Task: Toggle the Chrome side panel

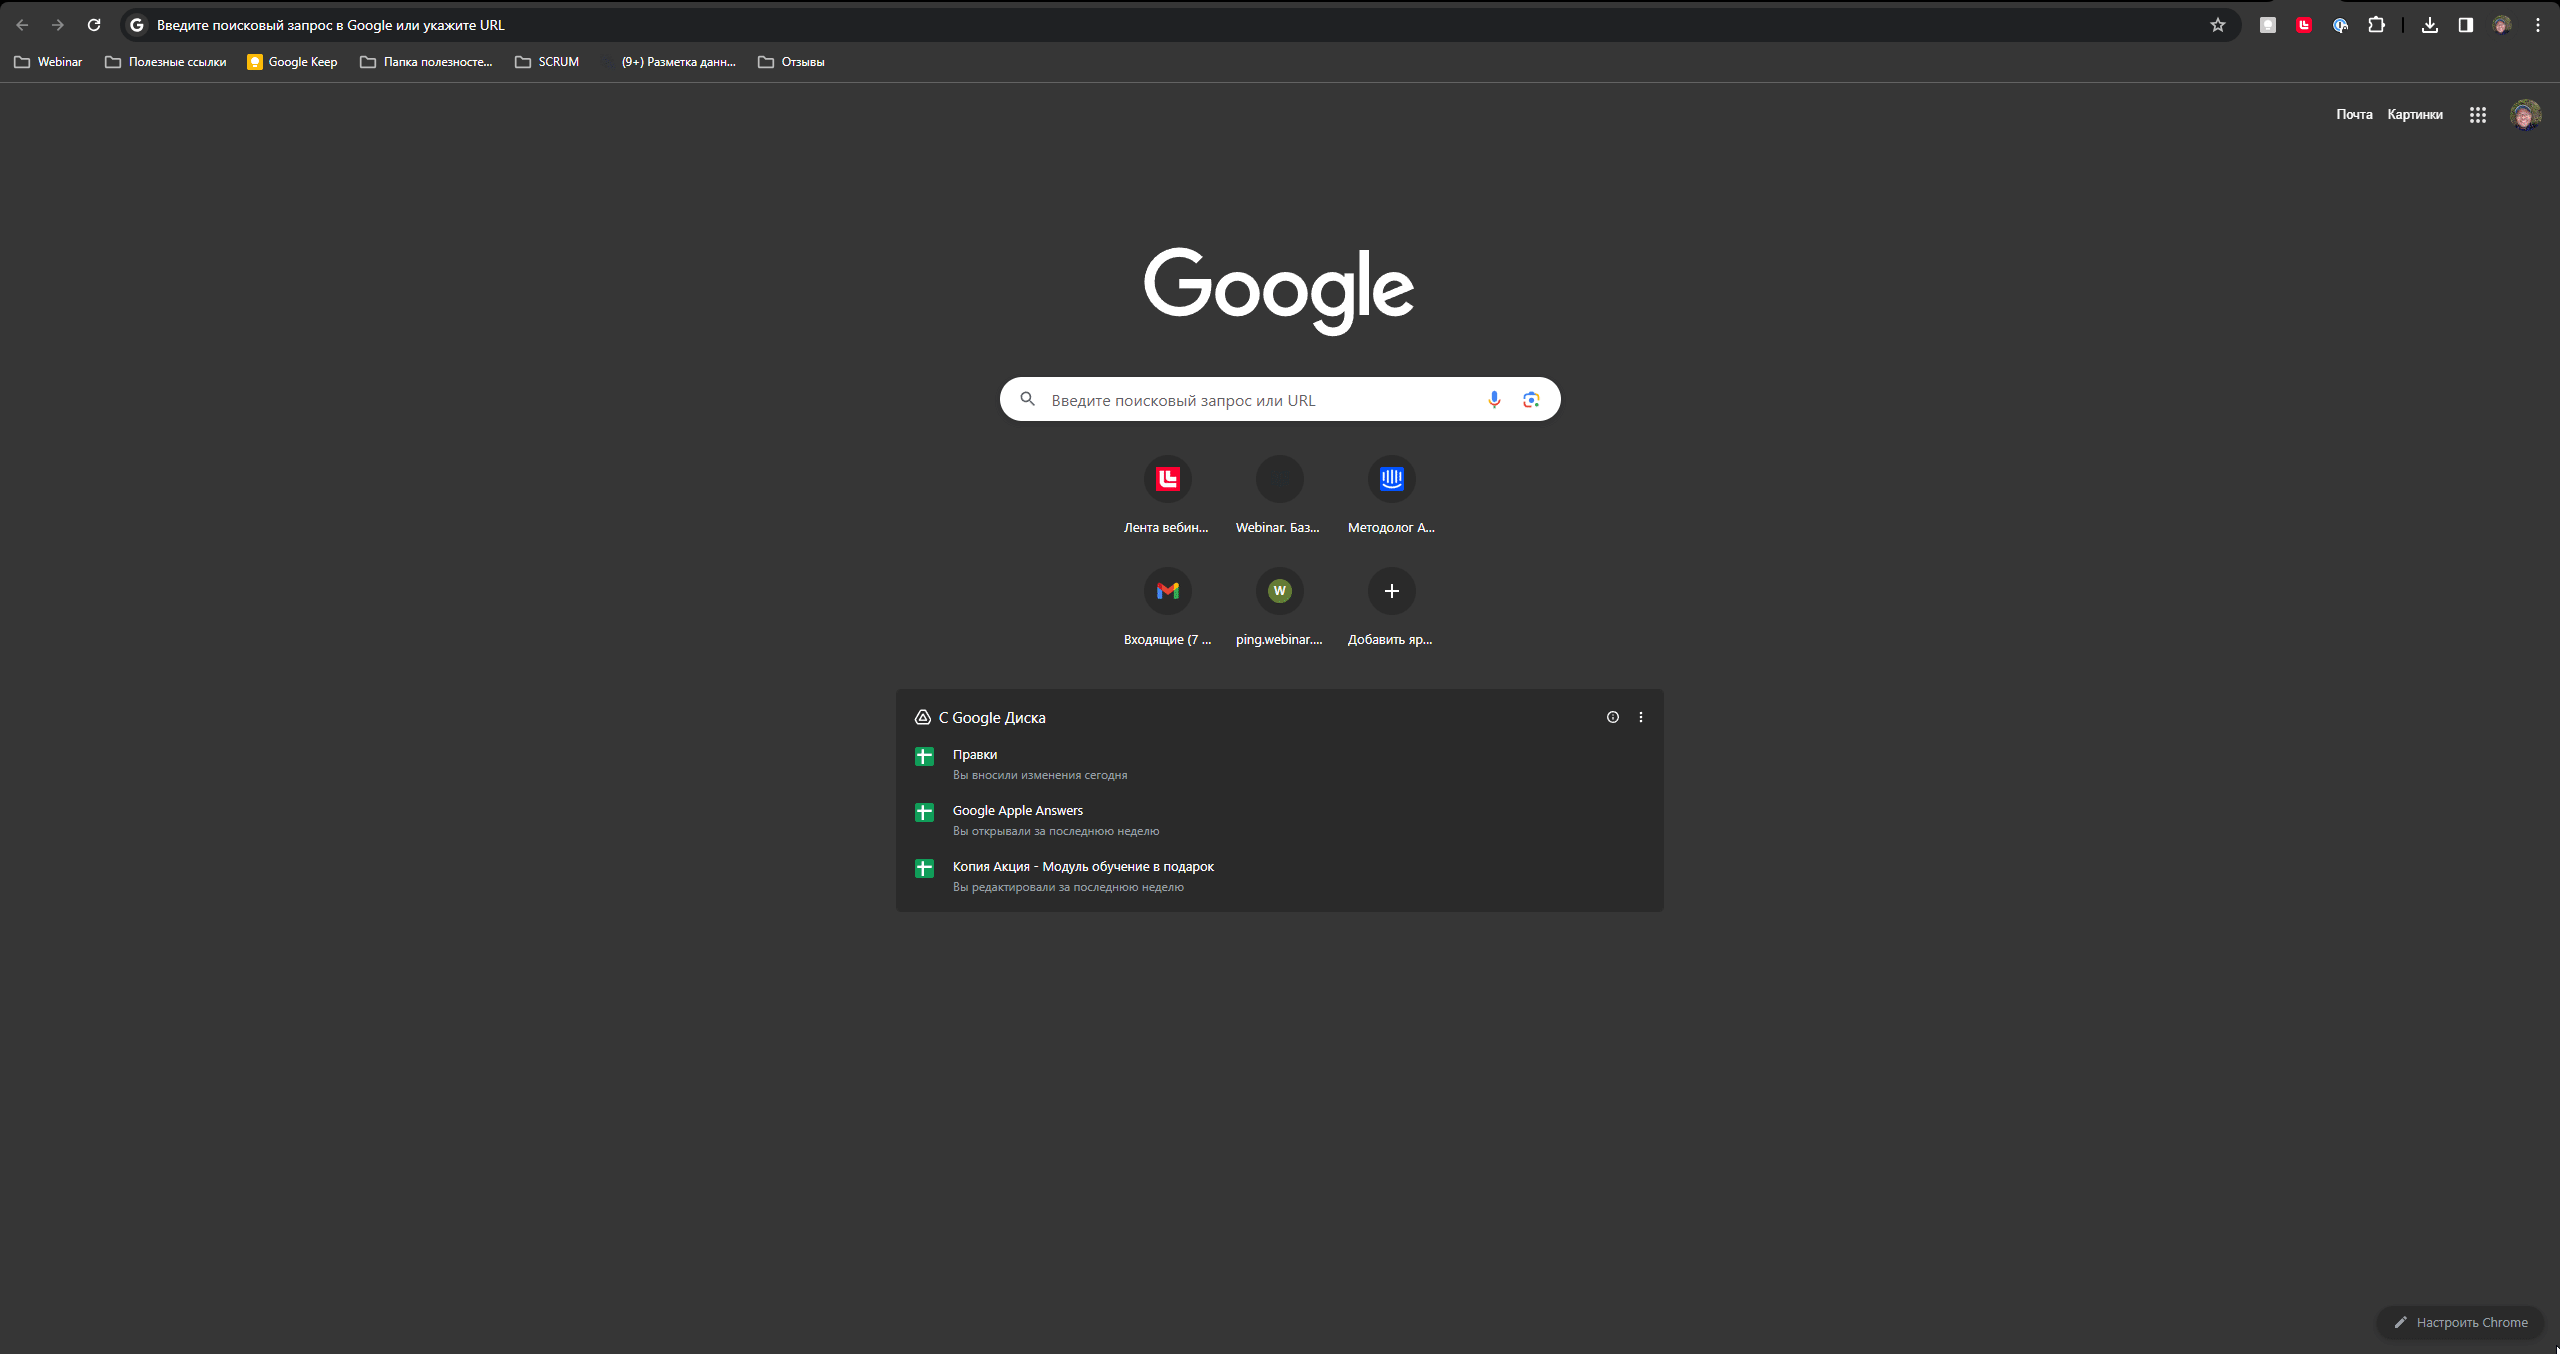Action: point(2465,25)
